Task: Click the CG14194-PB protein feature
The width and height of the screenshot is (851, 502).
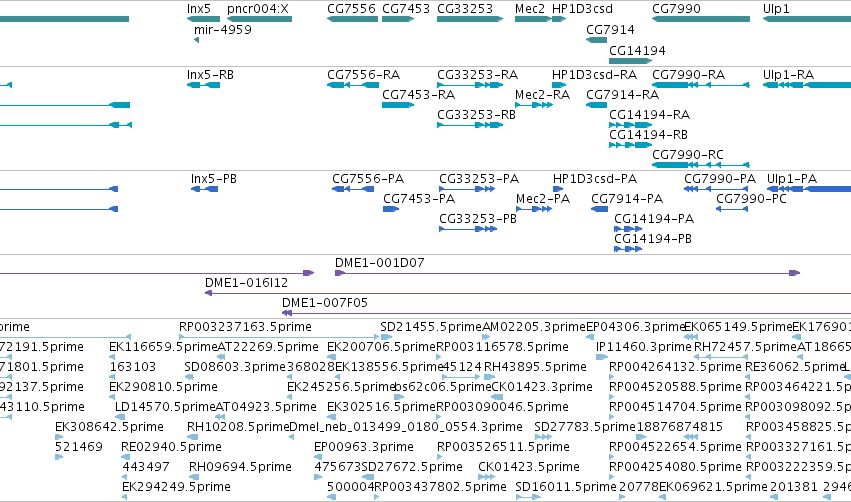Action: point(628,249)
